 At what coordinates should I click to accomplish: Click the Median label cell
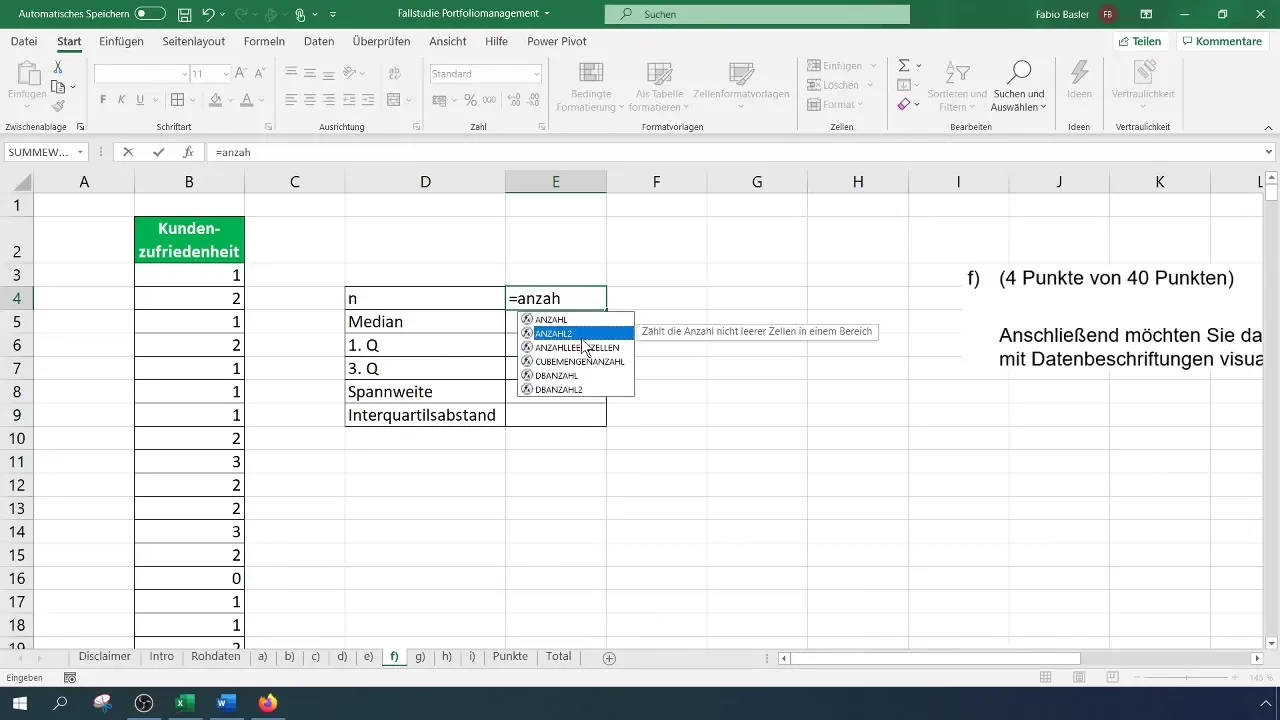click(425, 322)
